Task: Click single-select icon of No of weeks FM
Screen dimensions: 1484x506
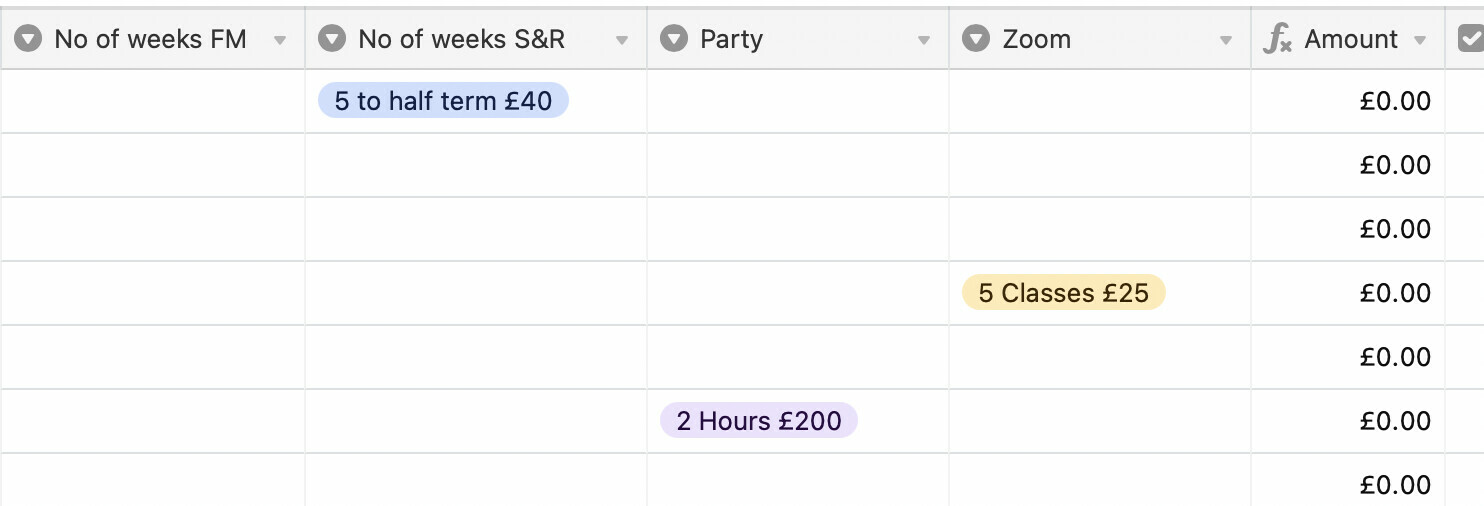Action: click(28, 39)
